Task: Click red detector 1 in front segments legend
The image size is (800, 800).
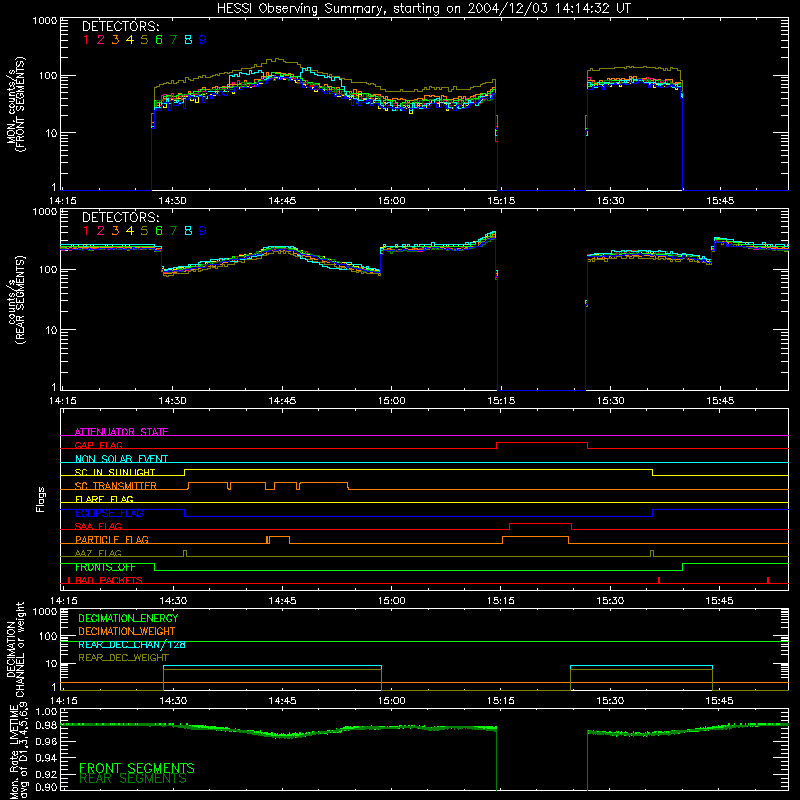Action: tap(86, 40)
